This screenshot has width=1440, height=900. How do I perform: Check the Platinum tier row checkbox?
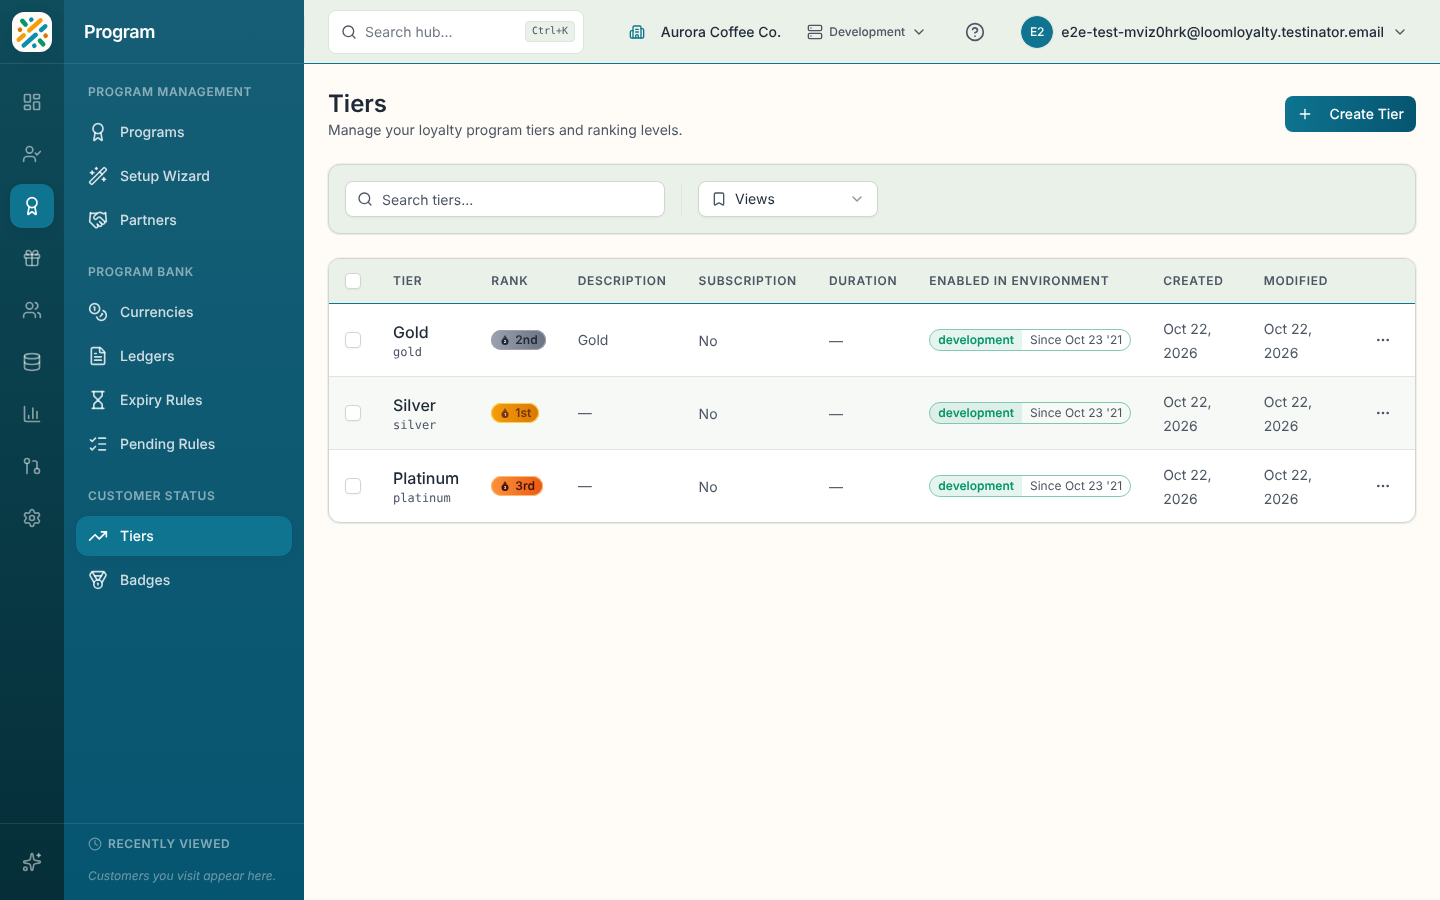(x=353, y=486)
